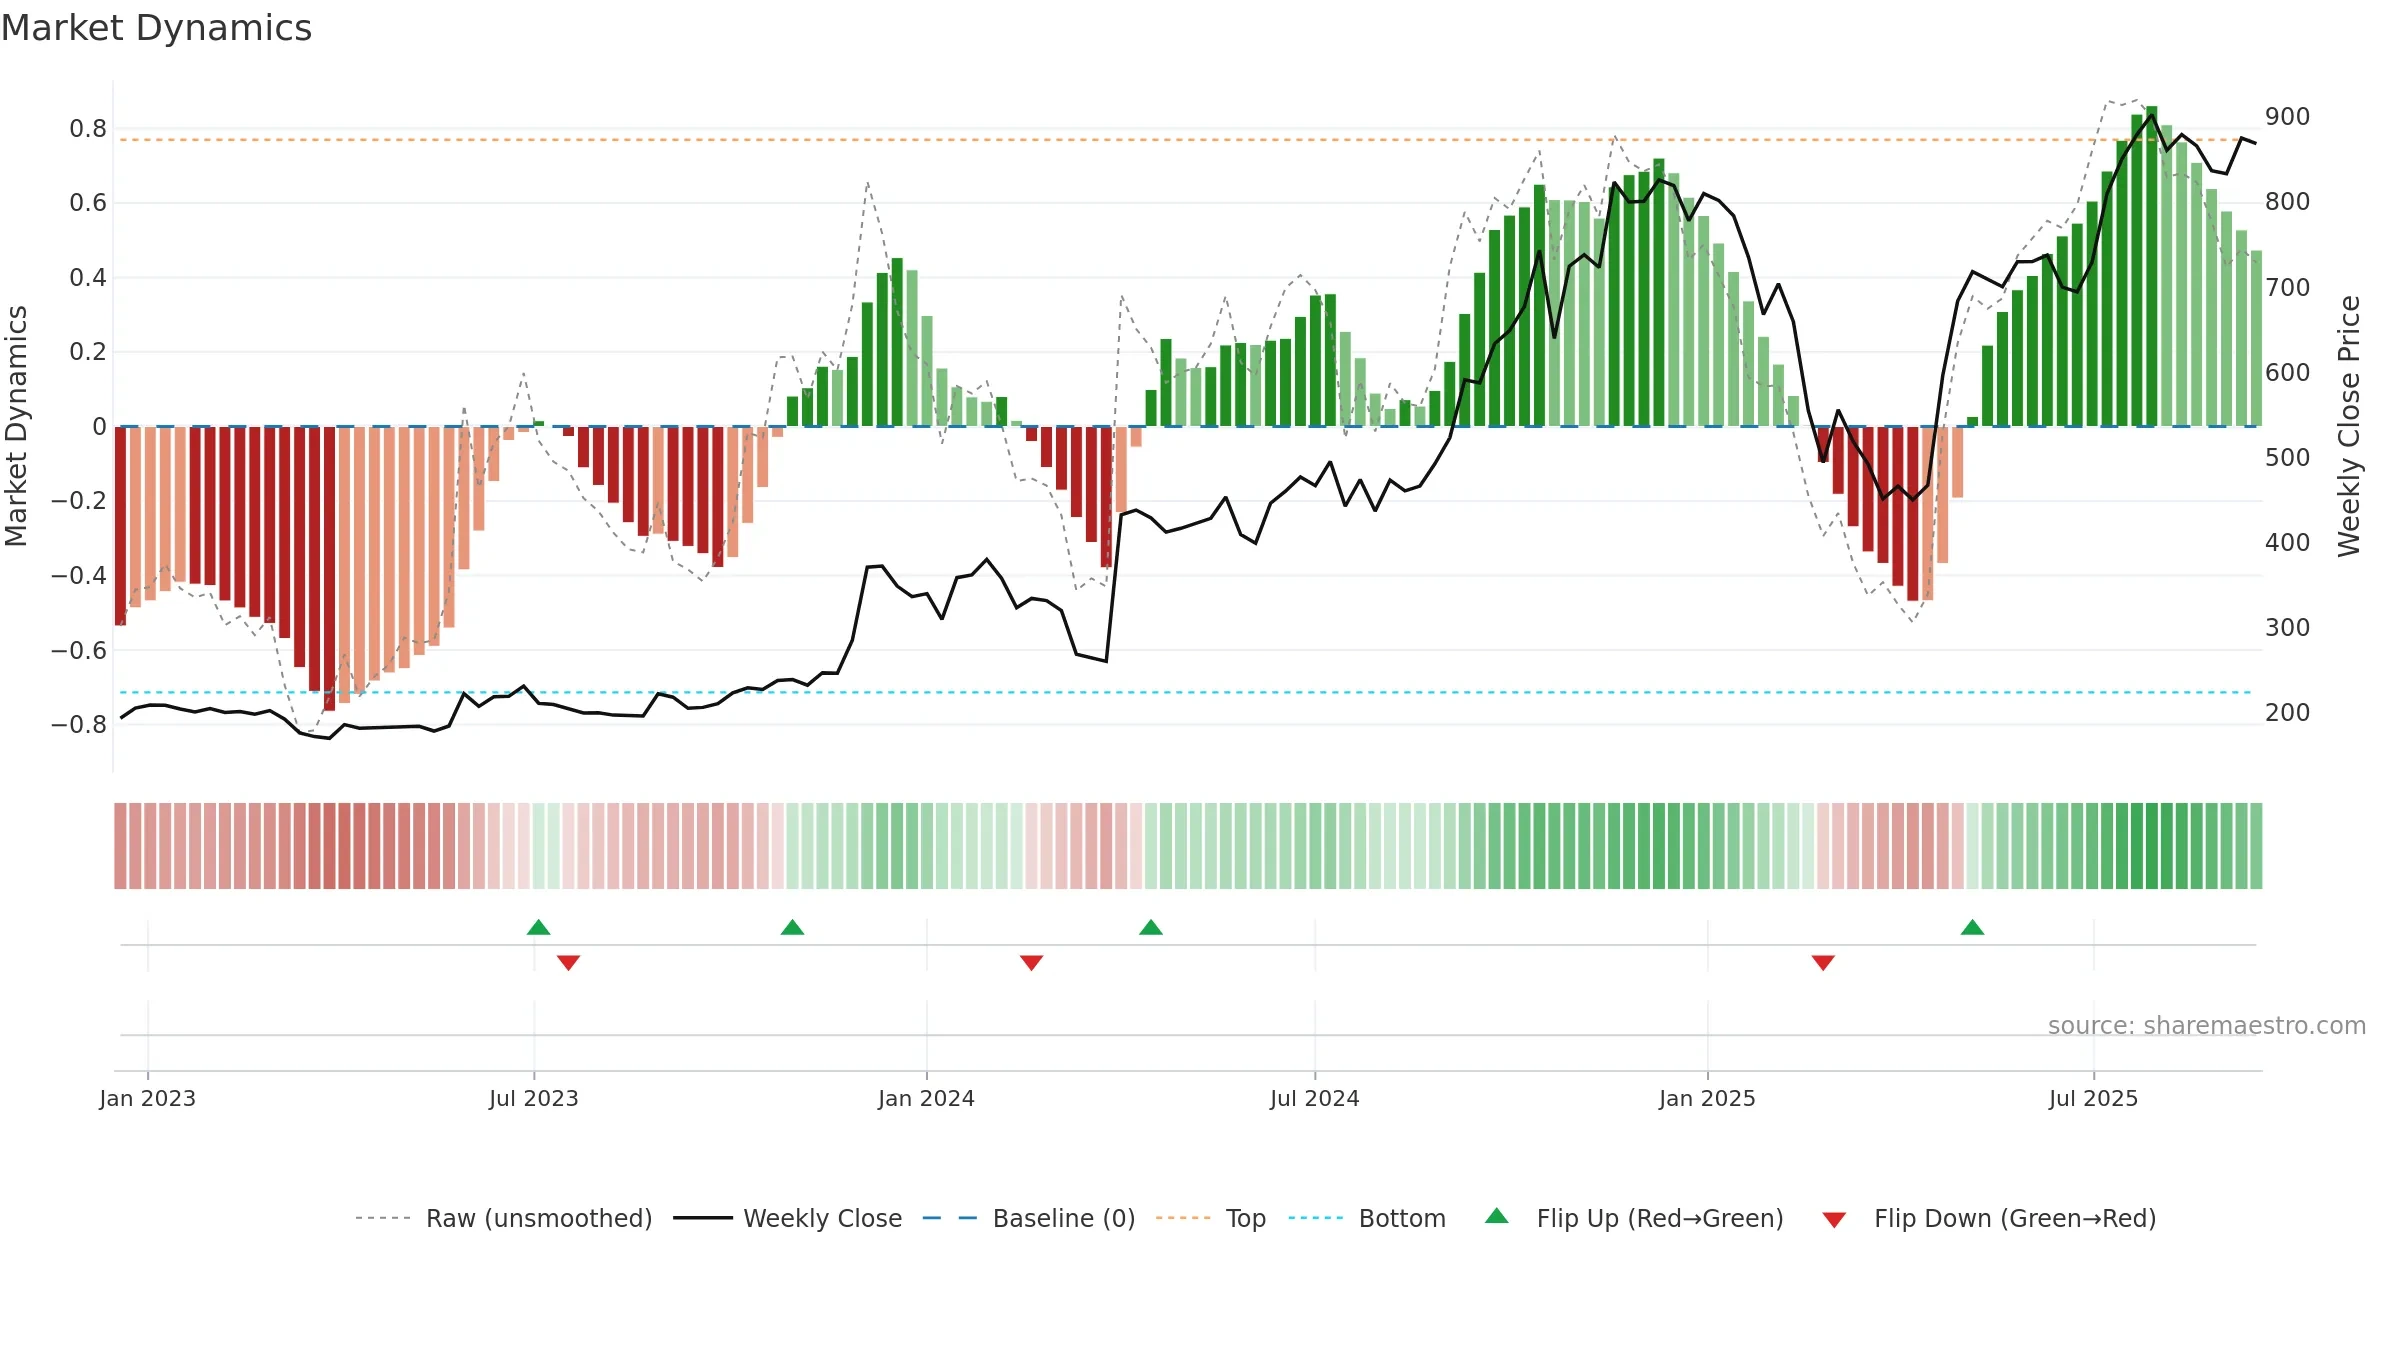Toggle Flip Down (Green→Red) legend entry
Image resolution: width=2400 pixels, height=1350 pixels.
pyautogui.click(x=1988, y=1218)
